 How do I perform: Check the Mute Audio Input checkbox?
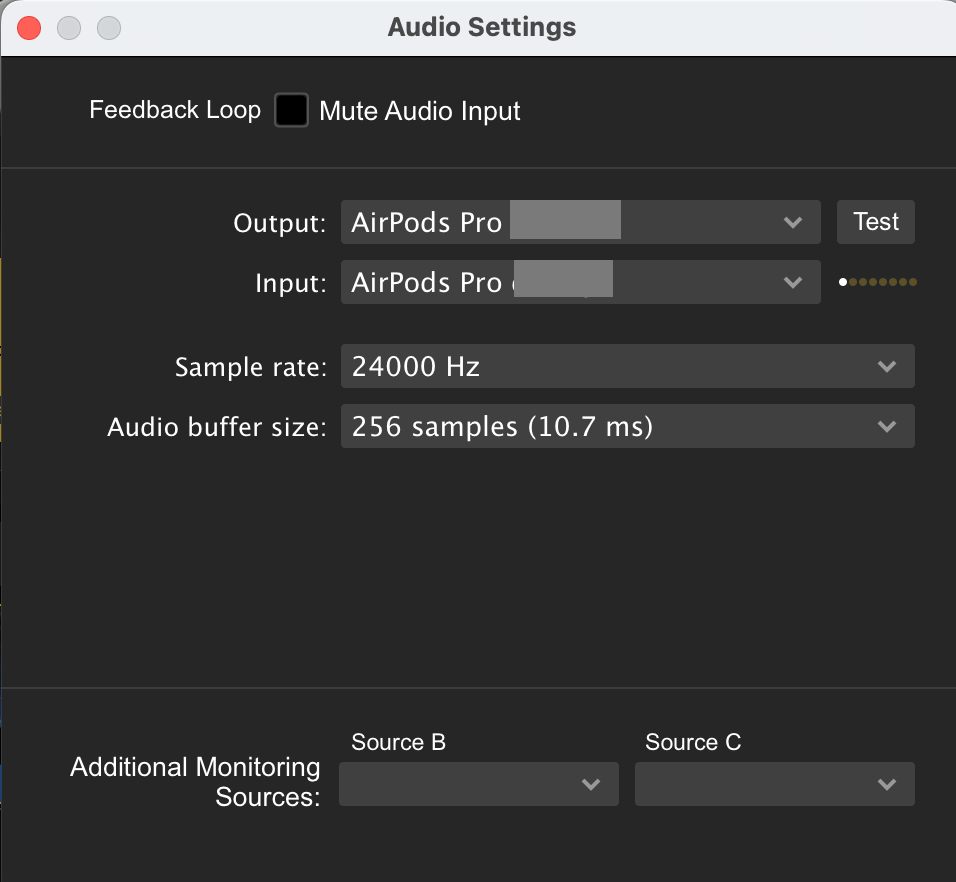291,110
